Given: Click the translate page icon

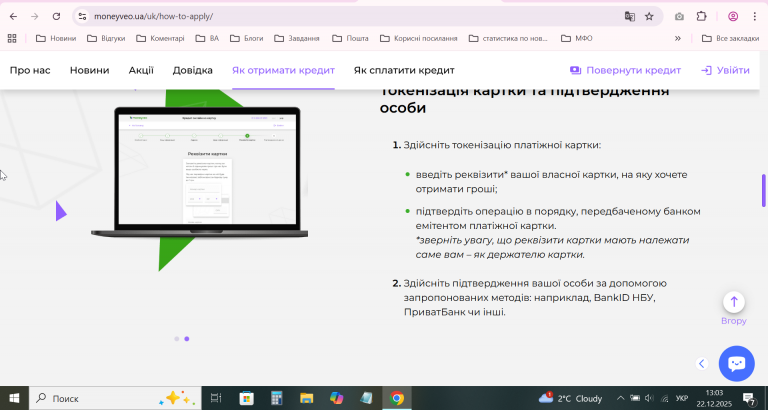Looking at the screenshot, I should coord(629,16).
